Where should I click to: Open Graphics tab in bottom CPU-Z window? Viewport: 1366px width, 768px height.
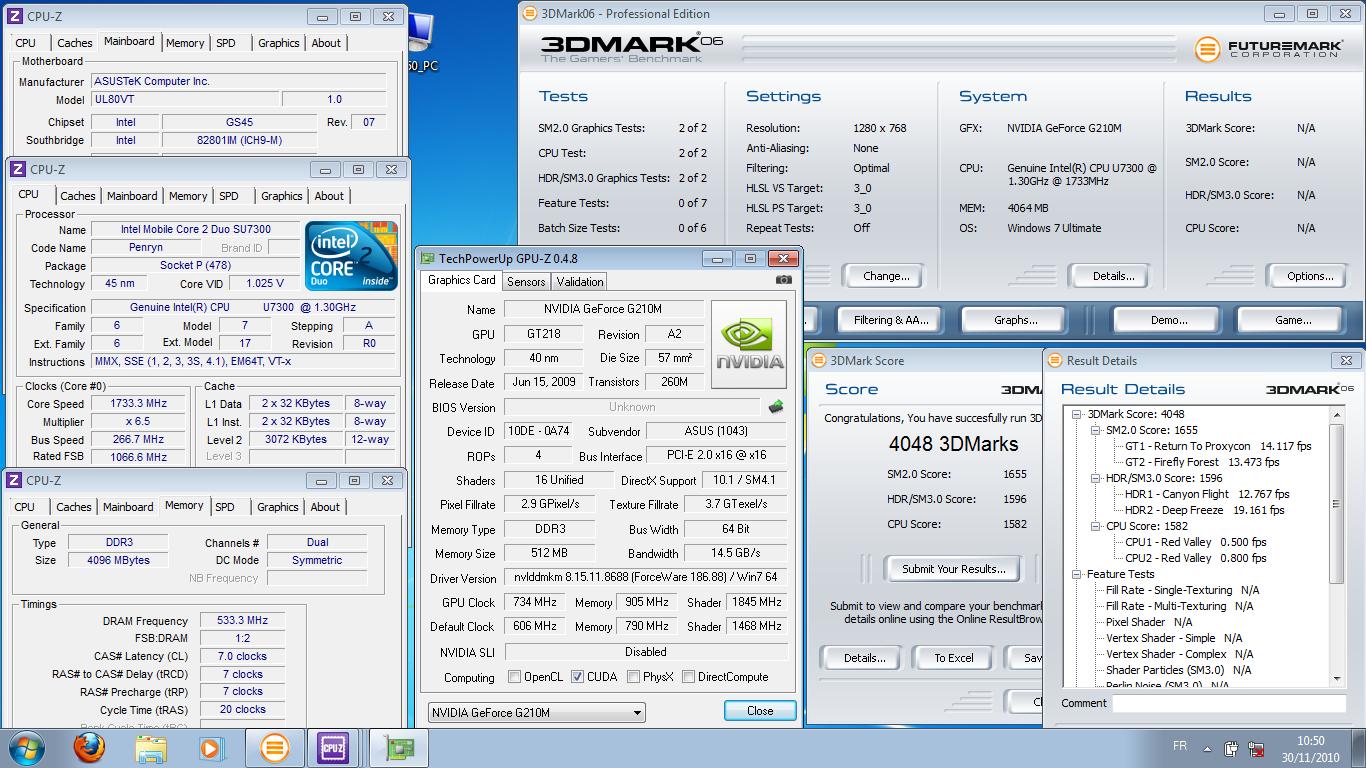tap(278, 507)
